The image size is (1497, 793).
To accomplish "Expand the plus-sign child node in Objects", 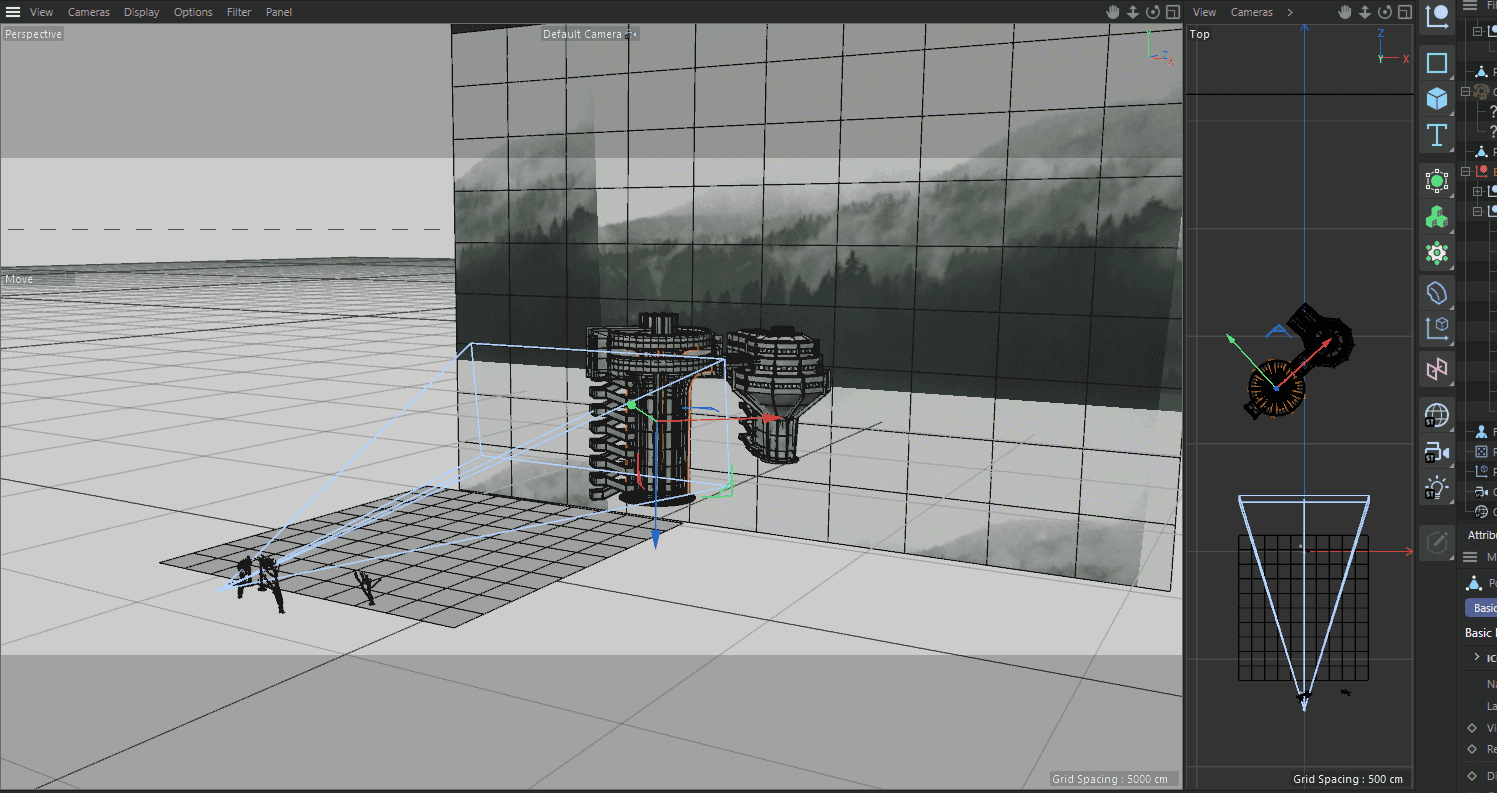I will click(1478, 191).
